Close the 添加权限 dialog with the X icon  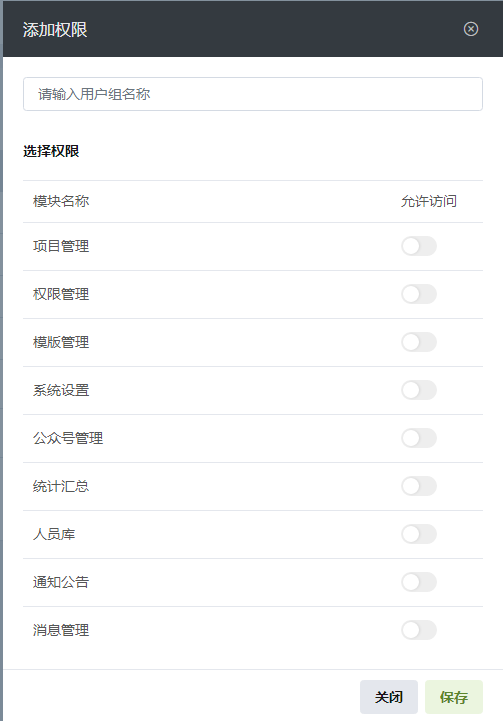tap(470, 29)
